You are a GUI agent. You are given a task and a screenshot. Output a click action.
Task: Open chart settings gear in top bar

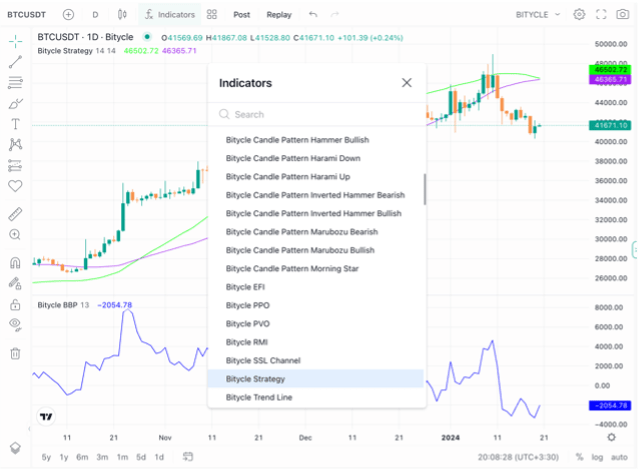(579, 15)
